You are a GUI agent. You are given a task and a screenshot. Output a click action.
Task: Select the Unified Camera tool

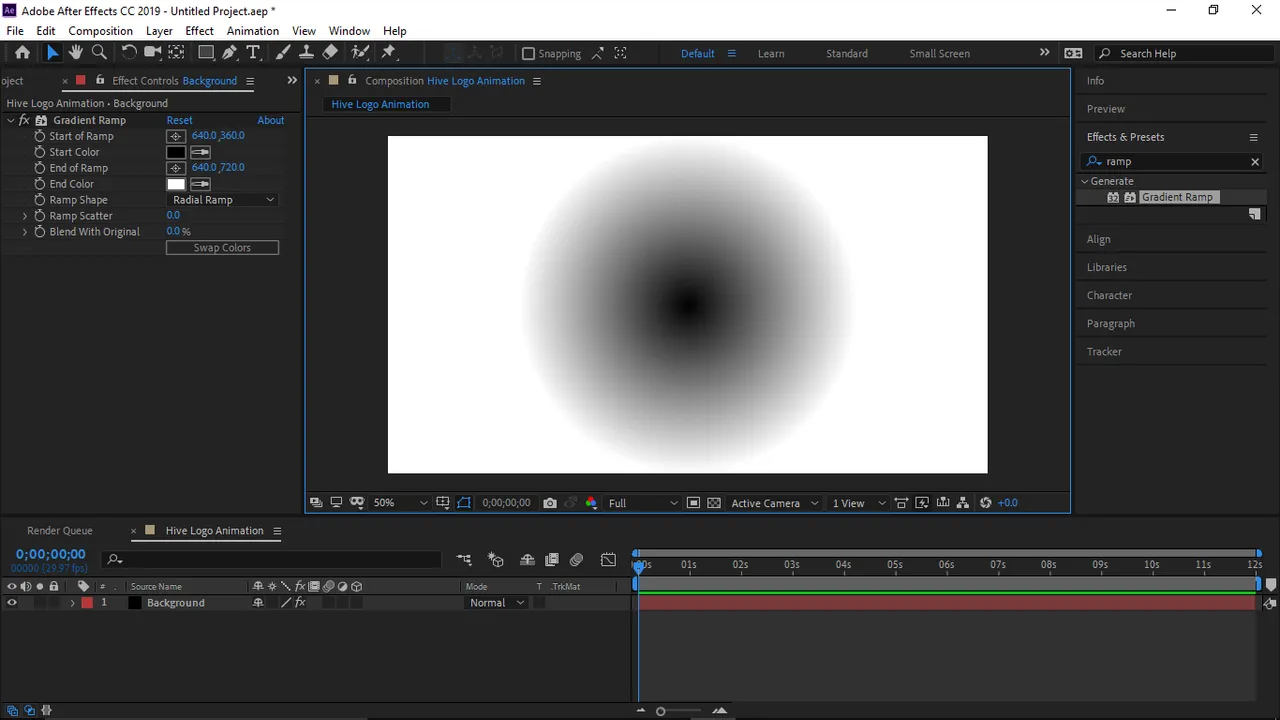[152, 53]
